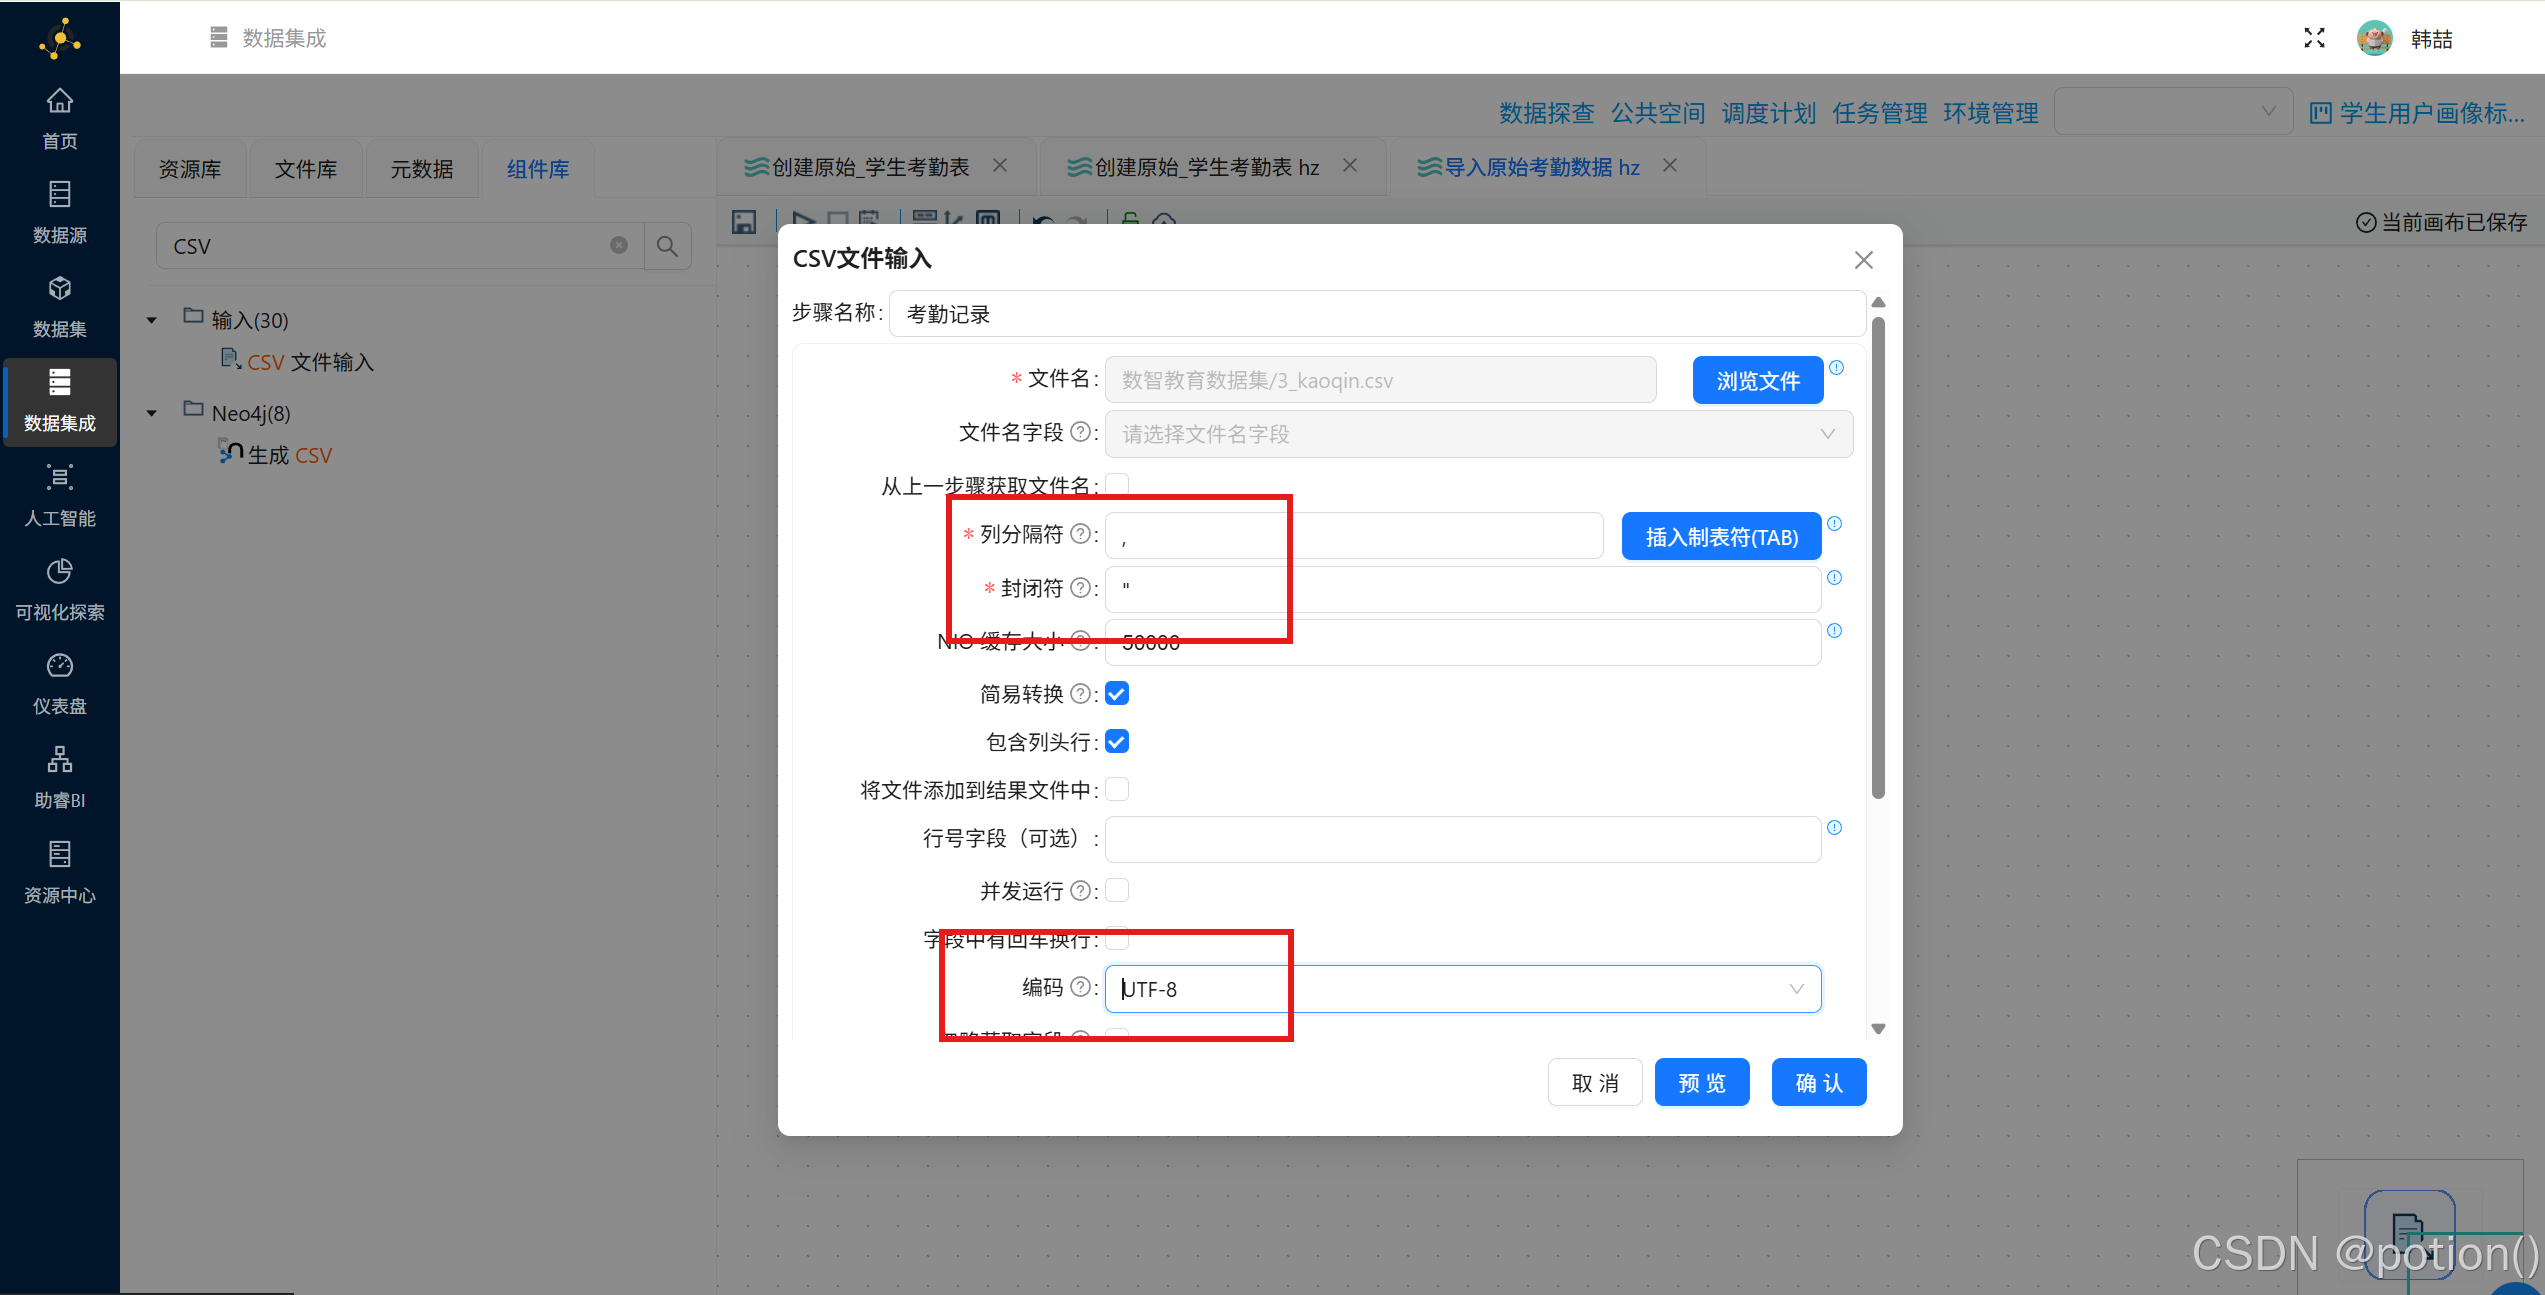Click the 取消 button
This screenshot has width=2545, height=1295.
[x=1595, y=1083]
